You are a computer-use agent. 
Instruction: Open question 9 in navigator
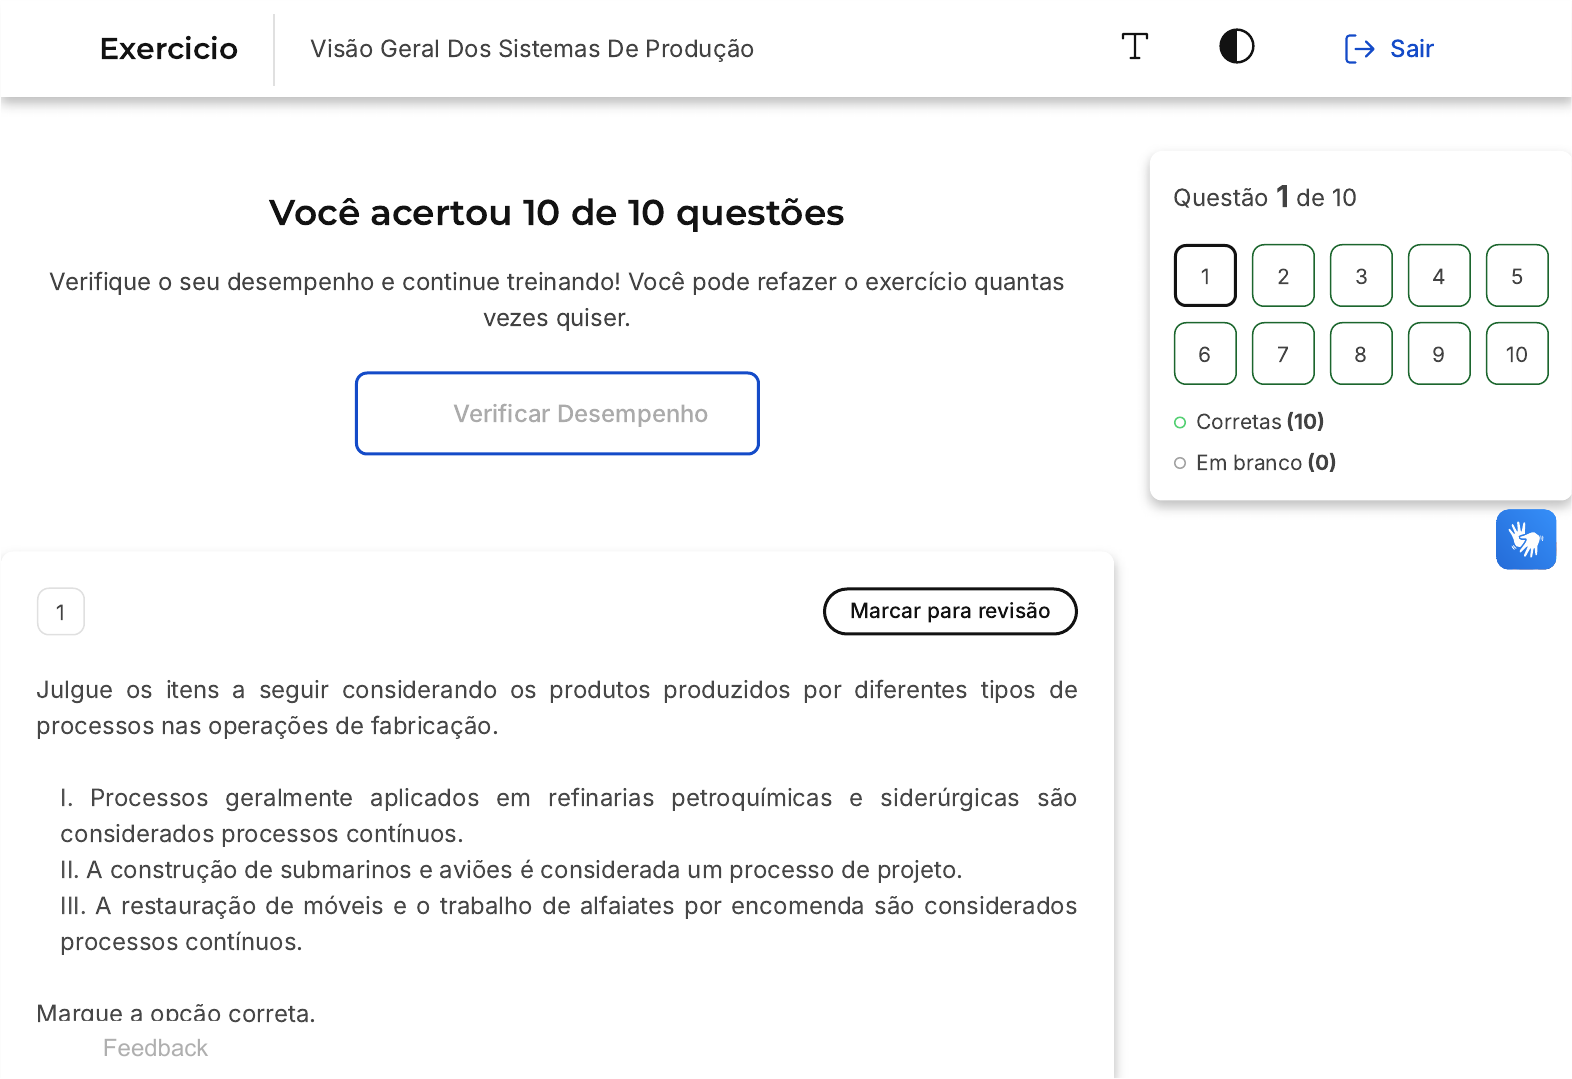1438,354
